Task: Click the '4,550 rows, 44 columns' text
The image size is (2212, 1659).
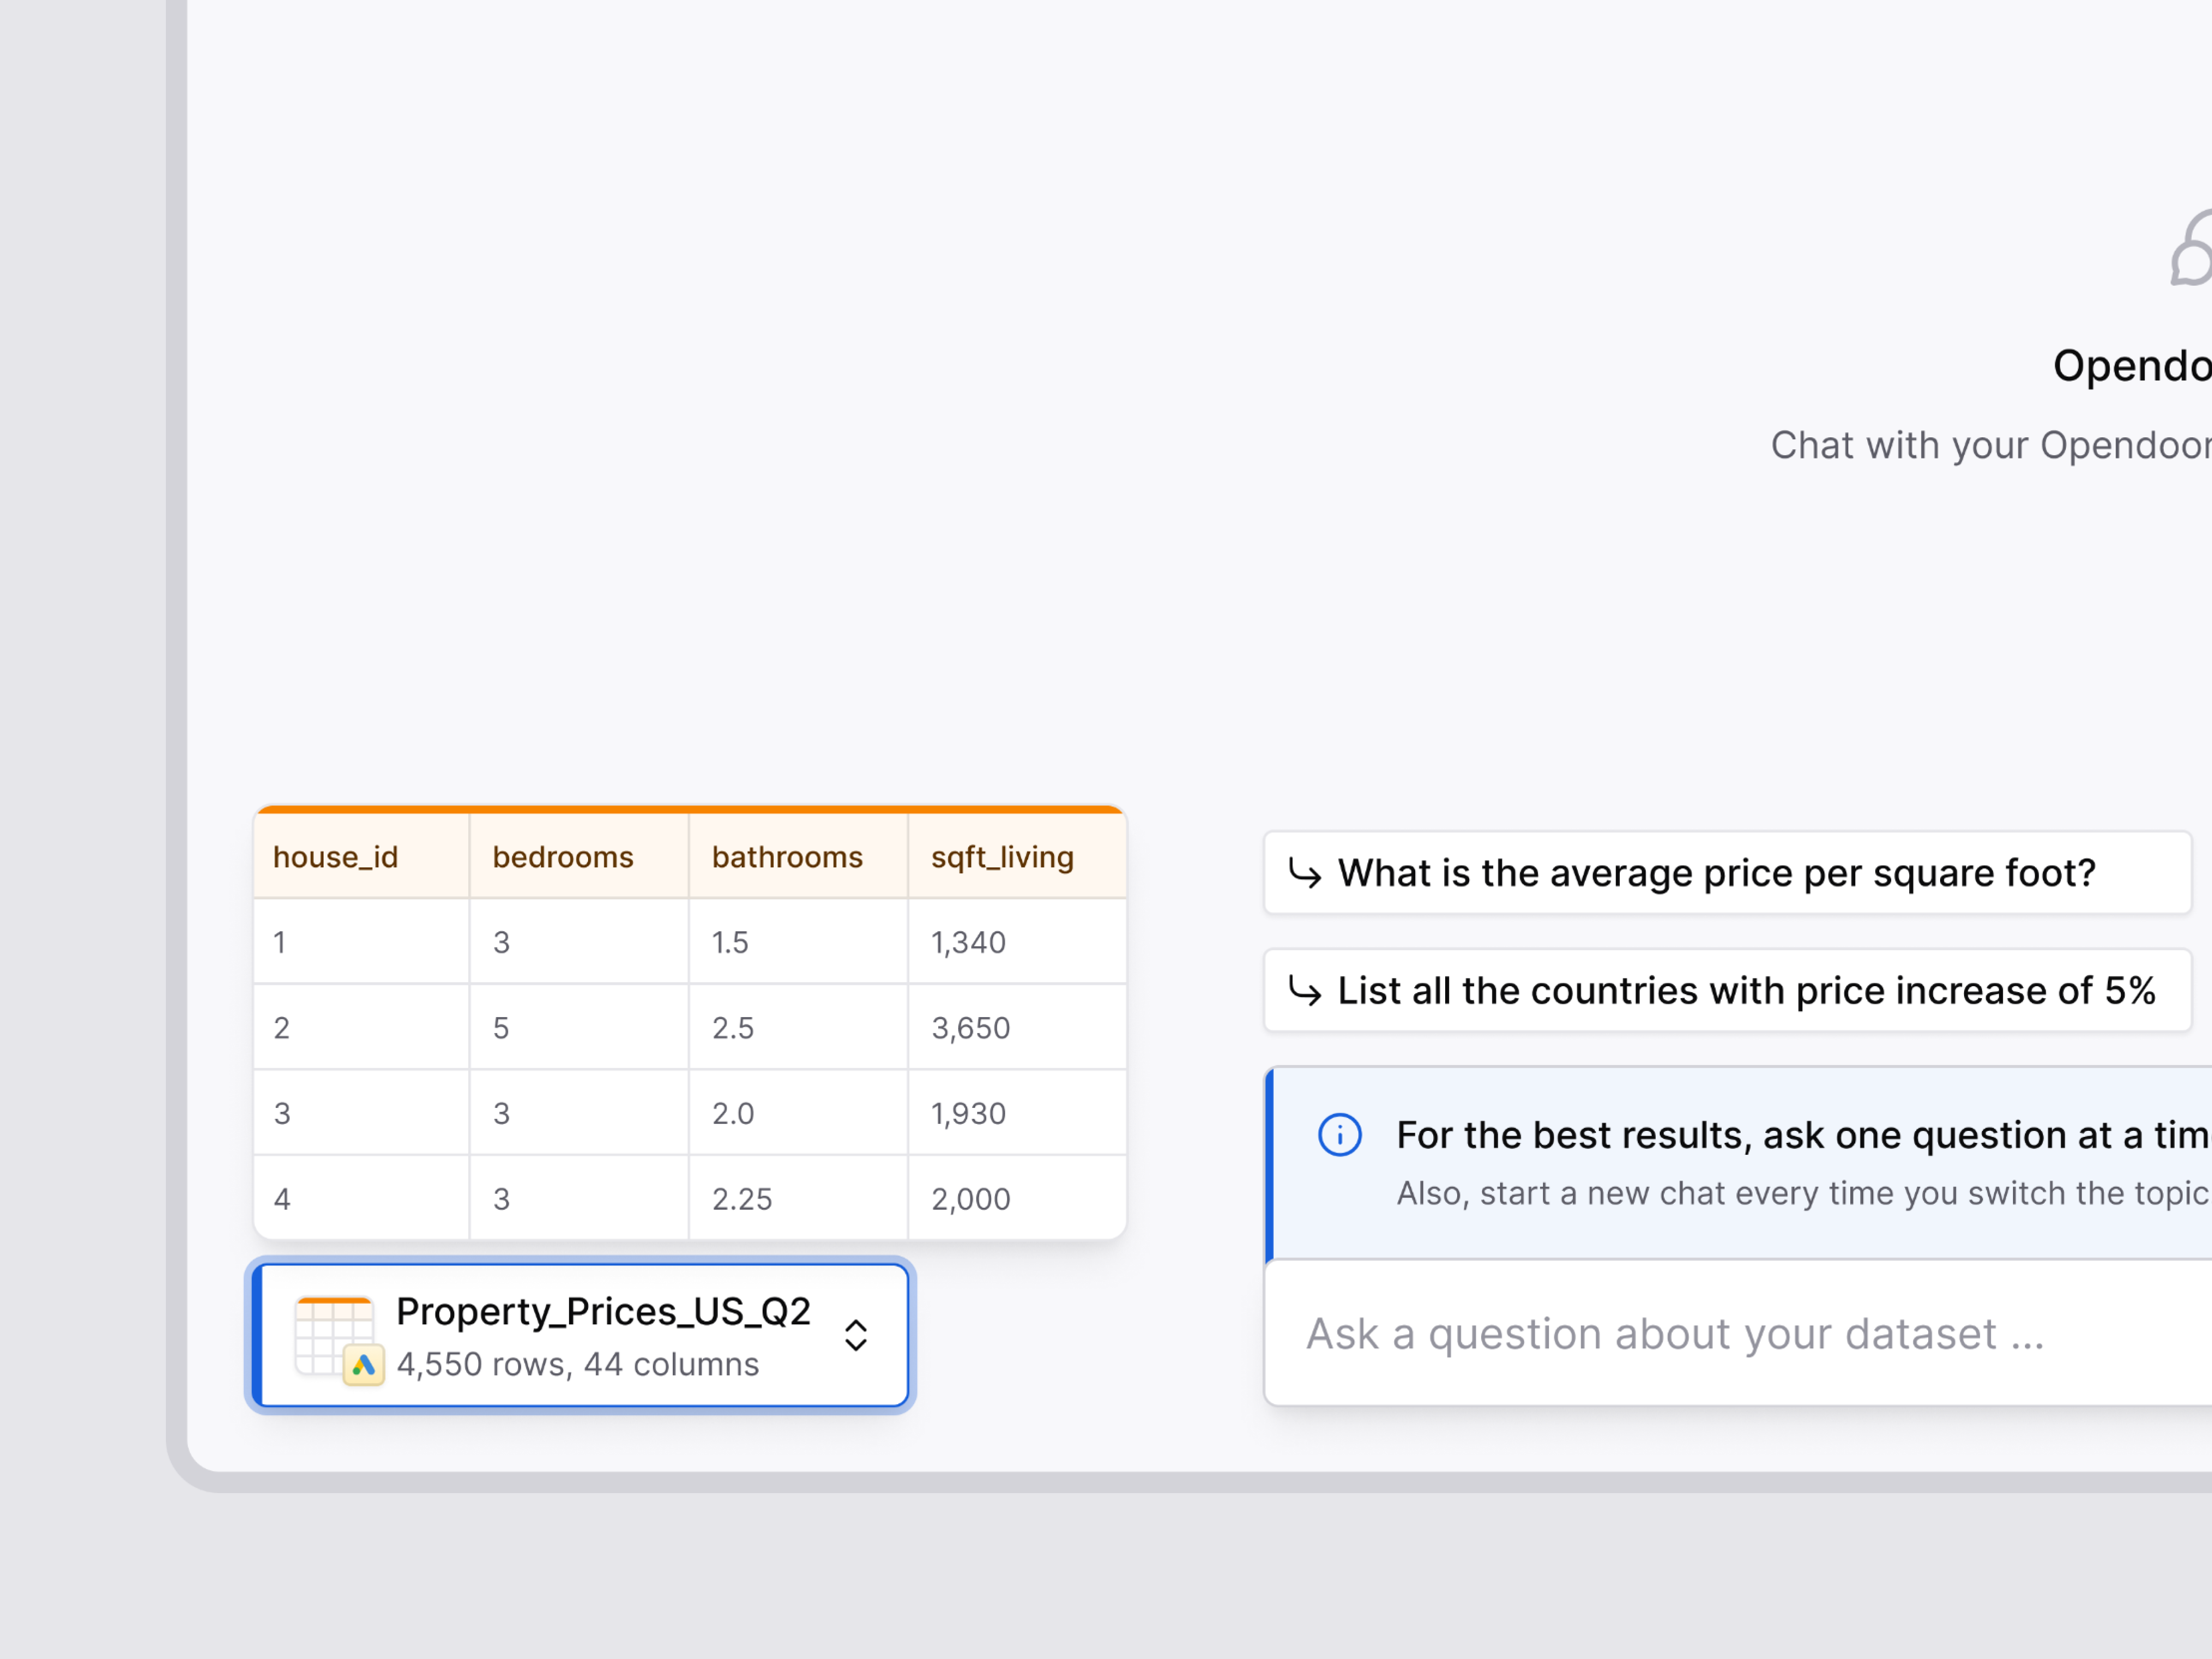Action: [578, 1365]
